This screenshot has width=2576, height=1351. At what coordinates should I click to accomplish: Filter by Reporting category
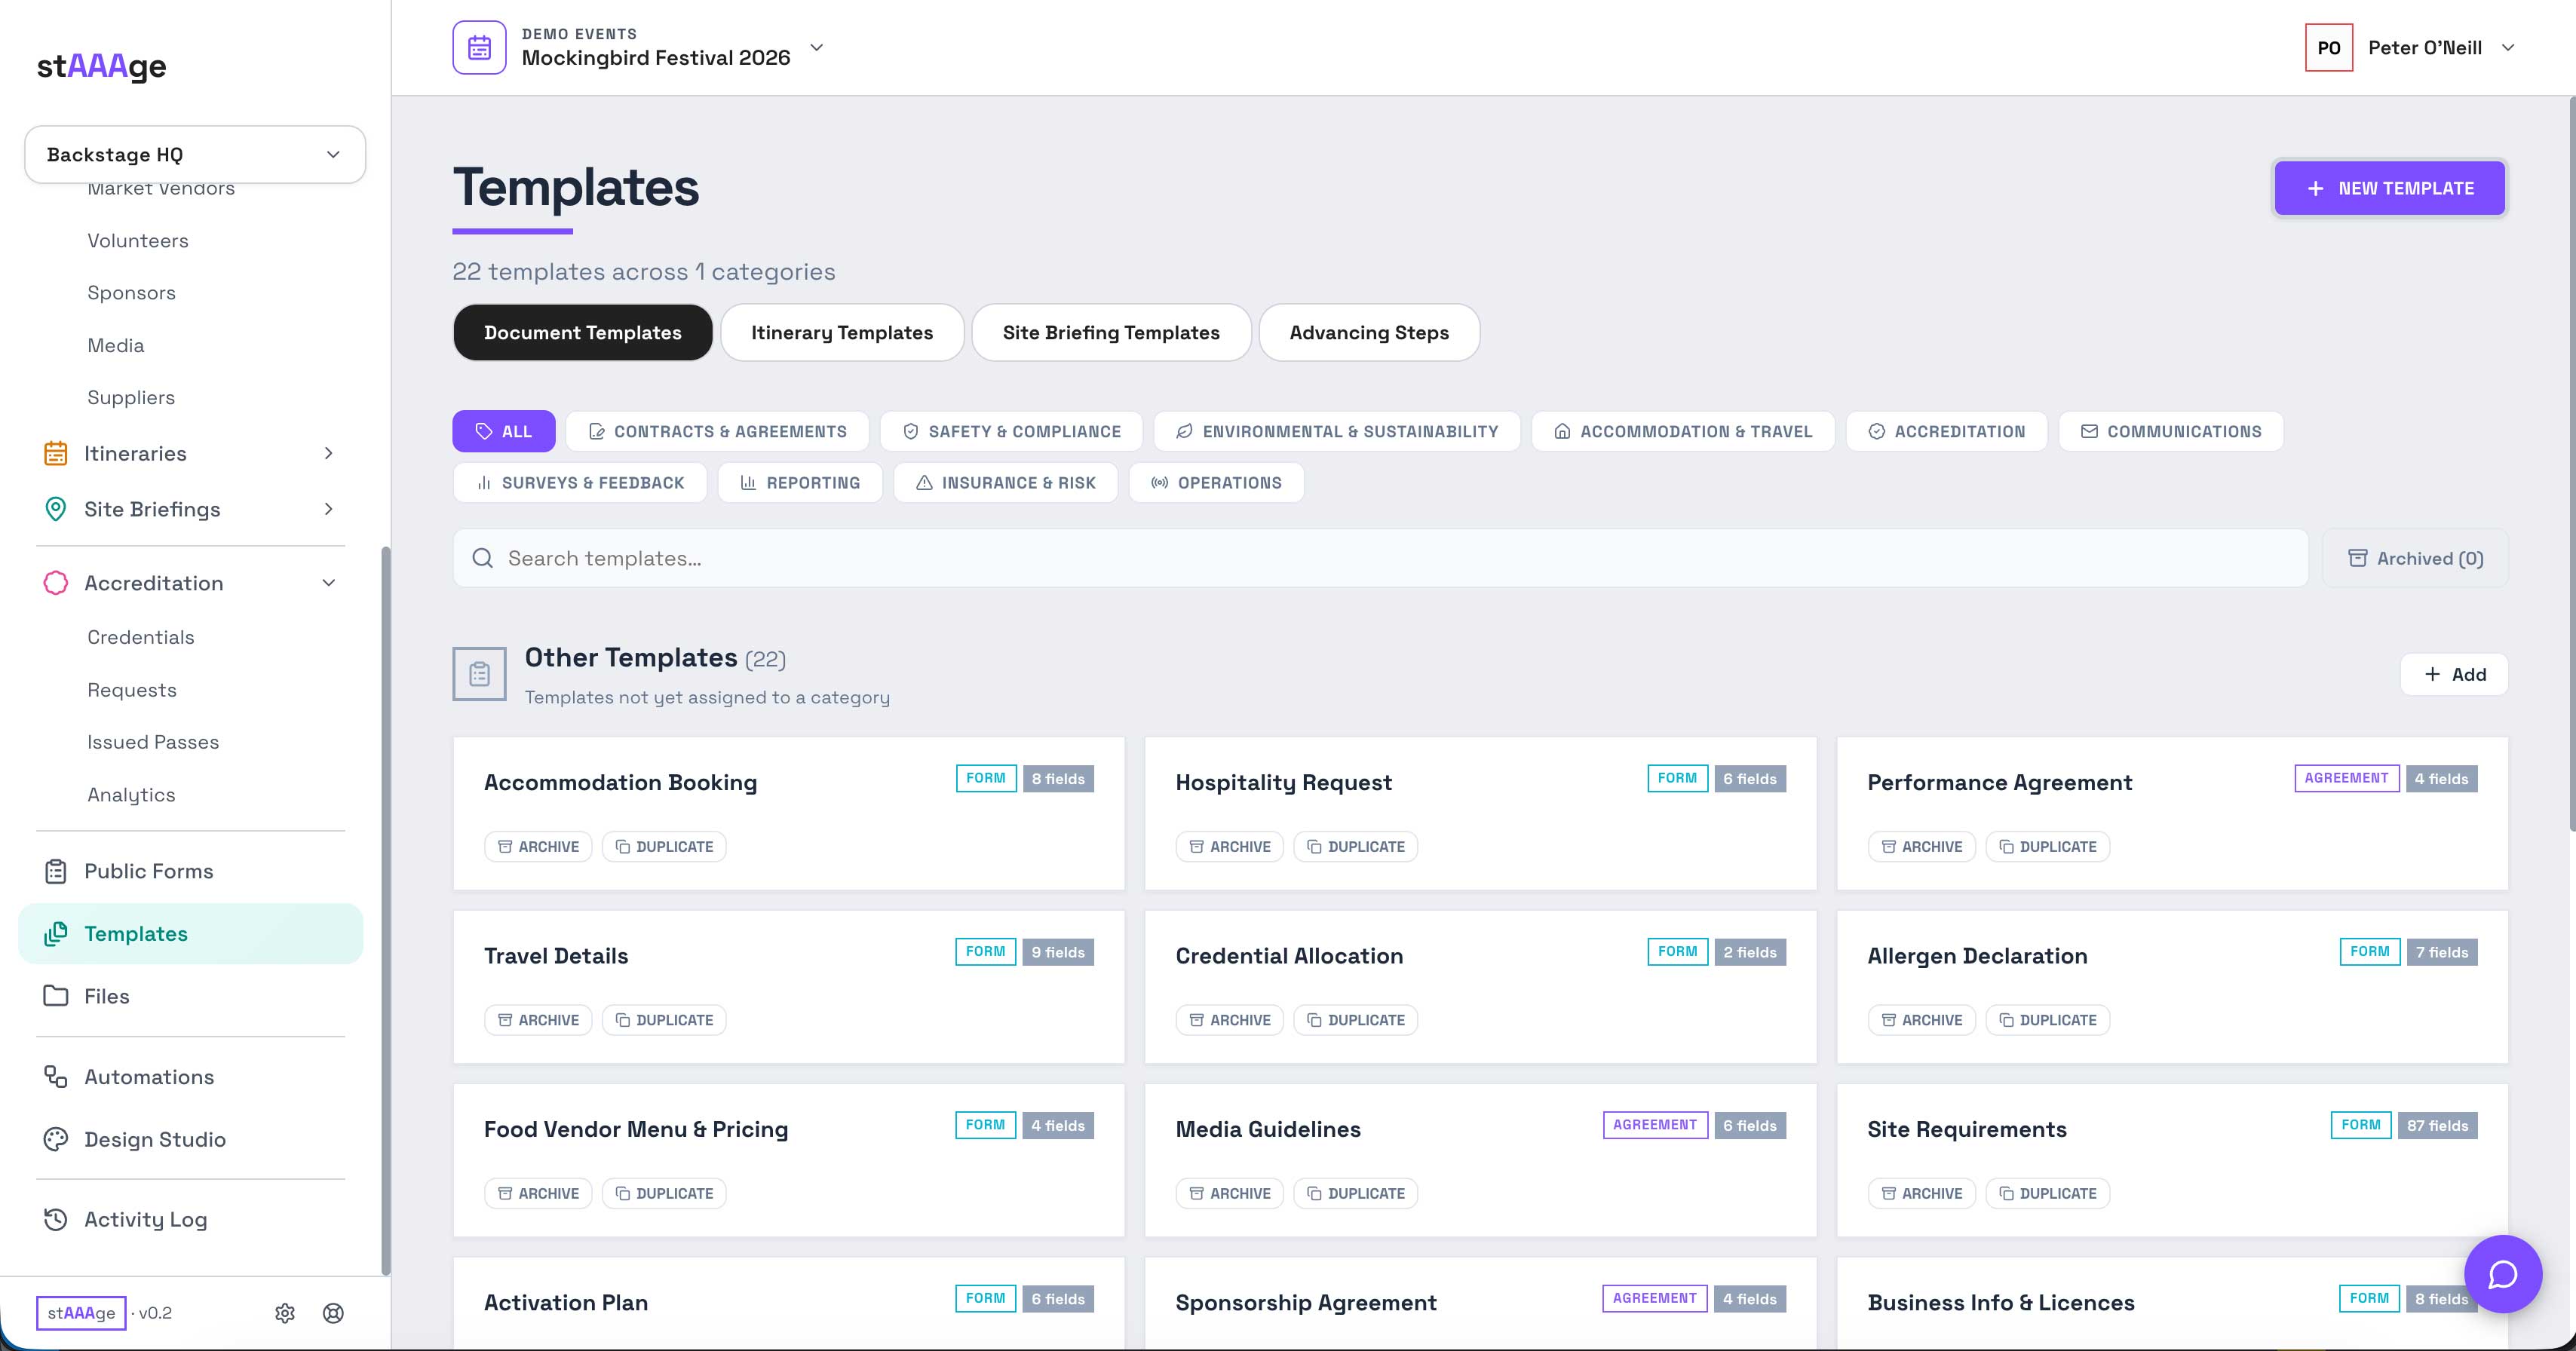pos(800,483)
